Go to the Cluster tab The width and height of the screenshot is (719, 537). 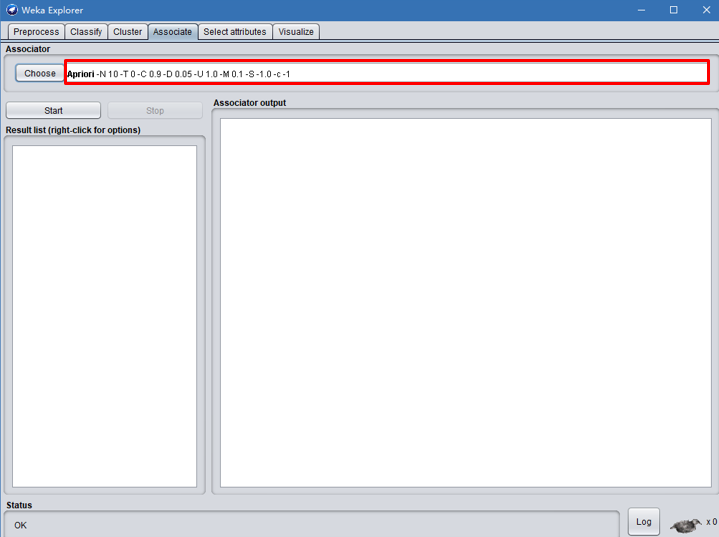coord(127,32)
